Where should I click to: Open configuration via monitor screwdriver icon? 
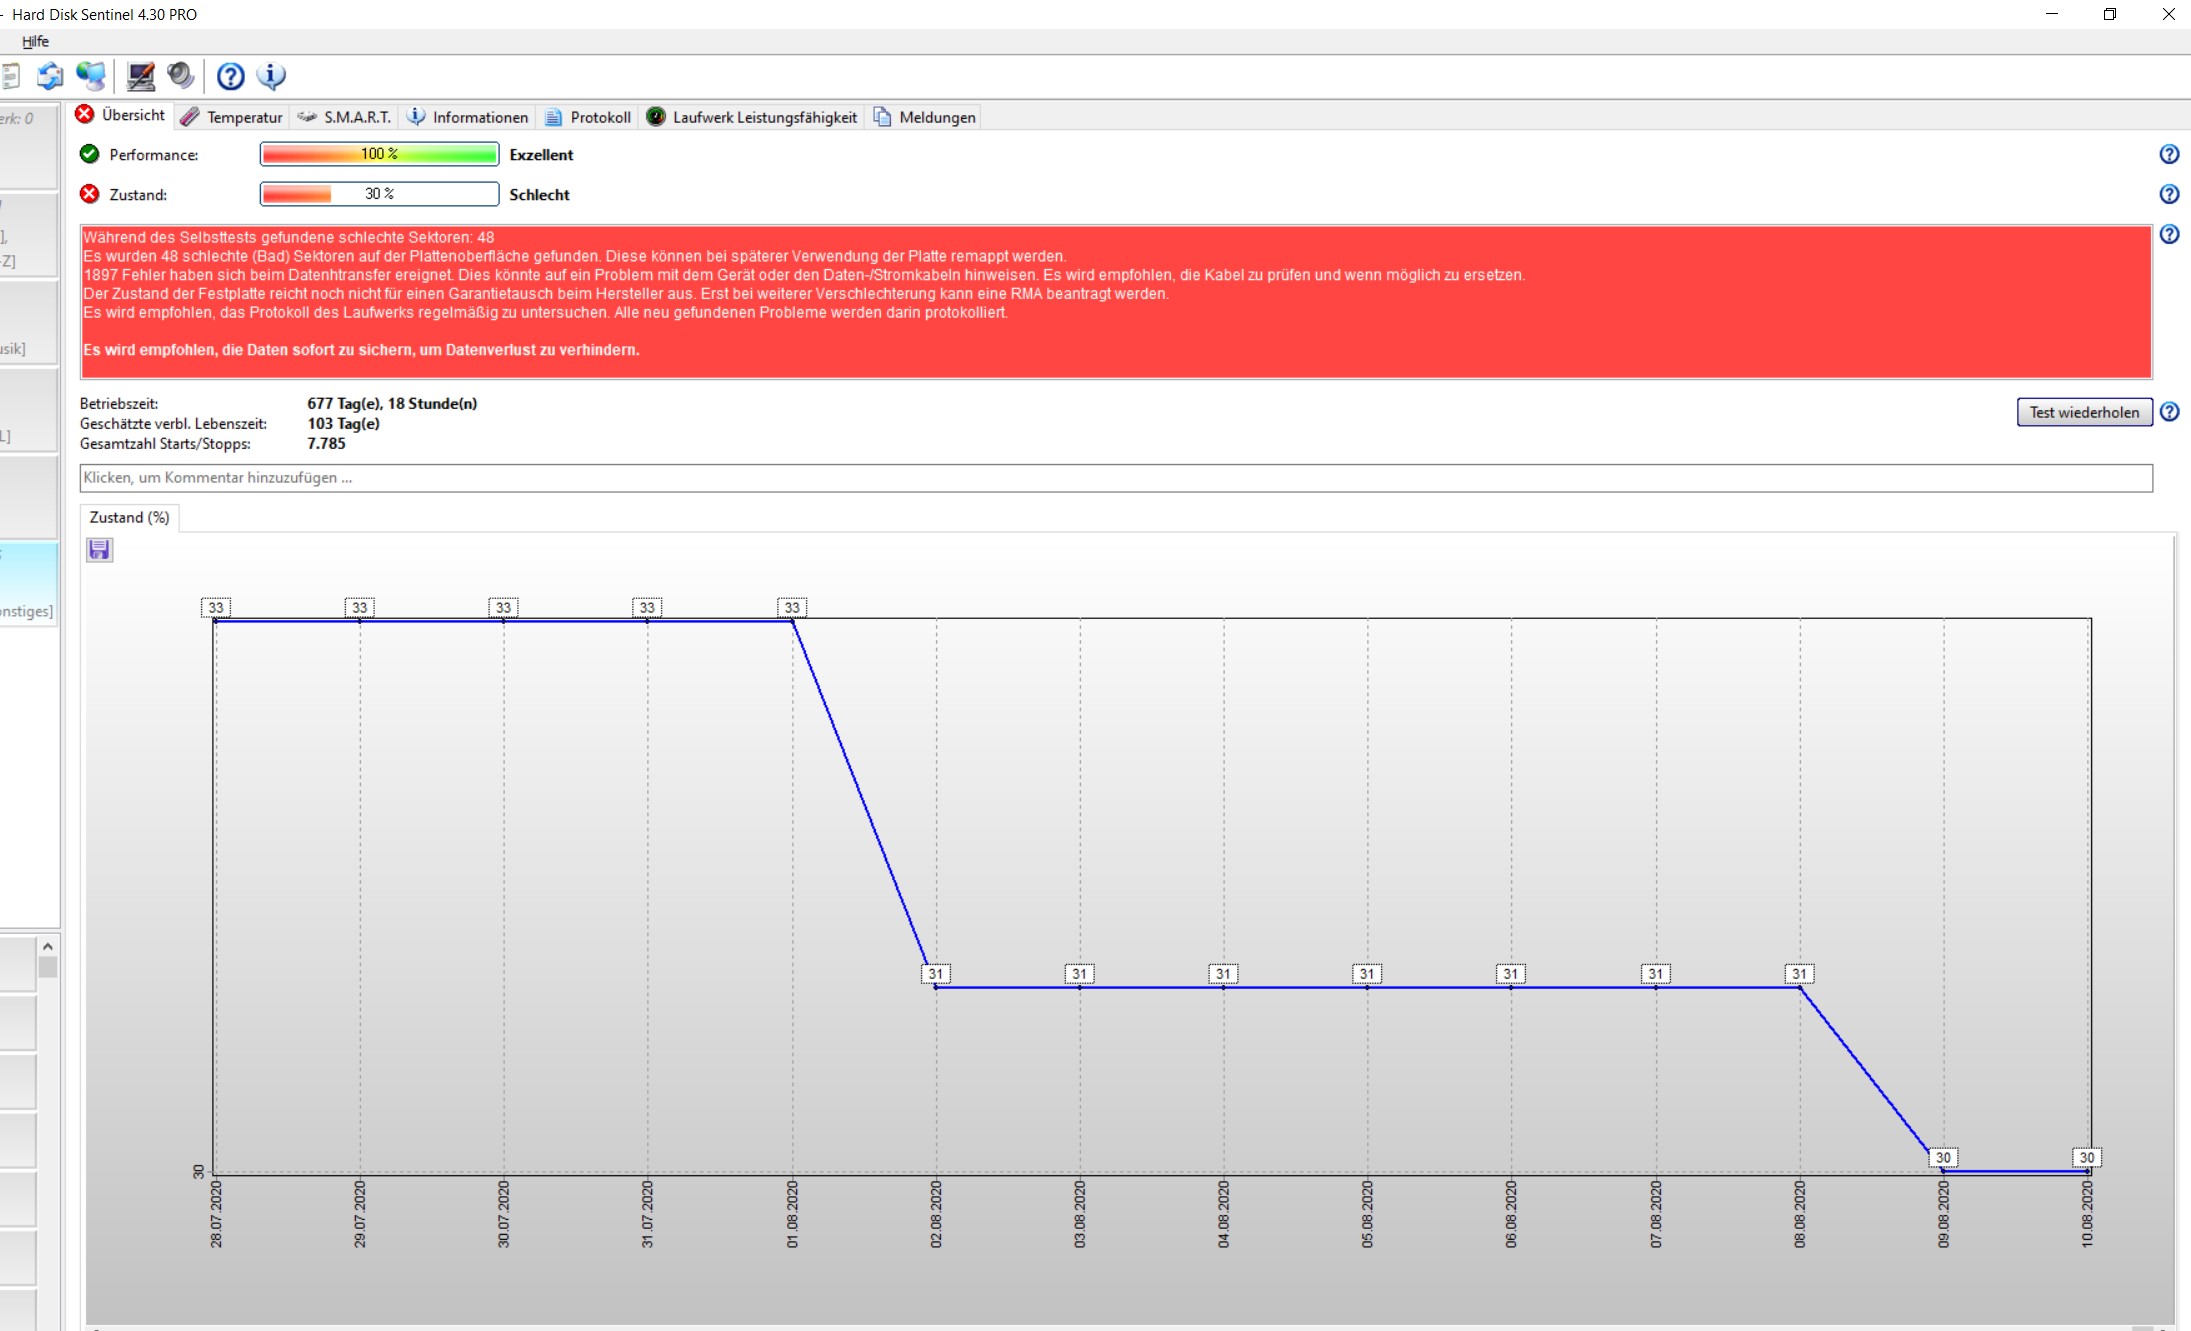coord(141,76)
